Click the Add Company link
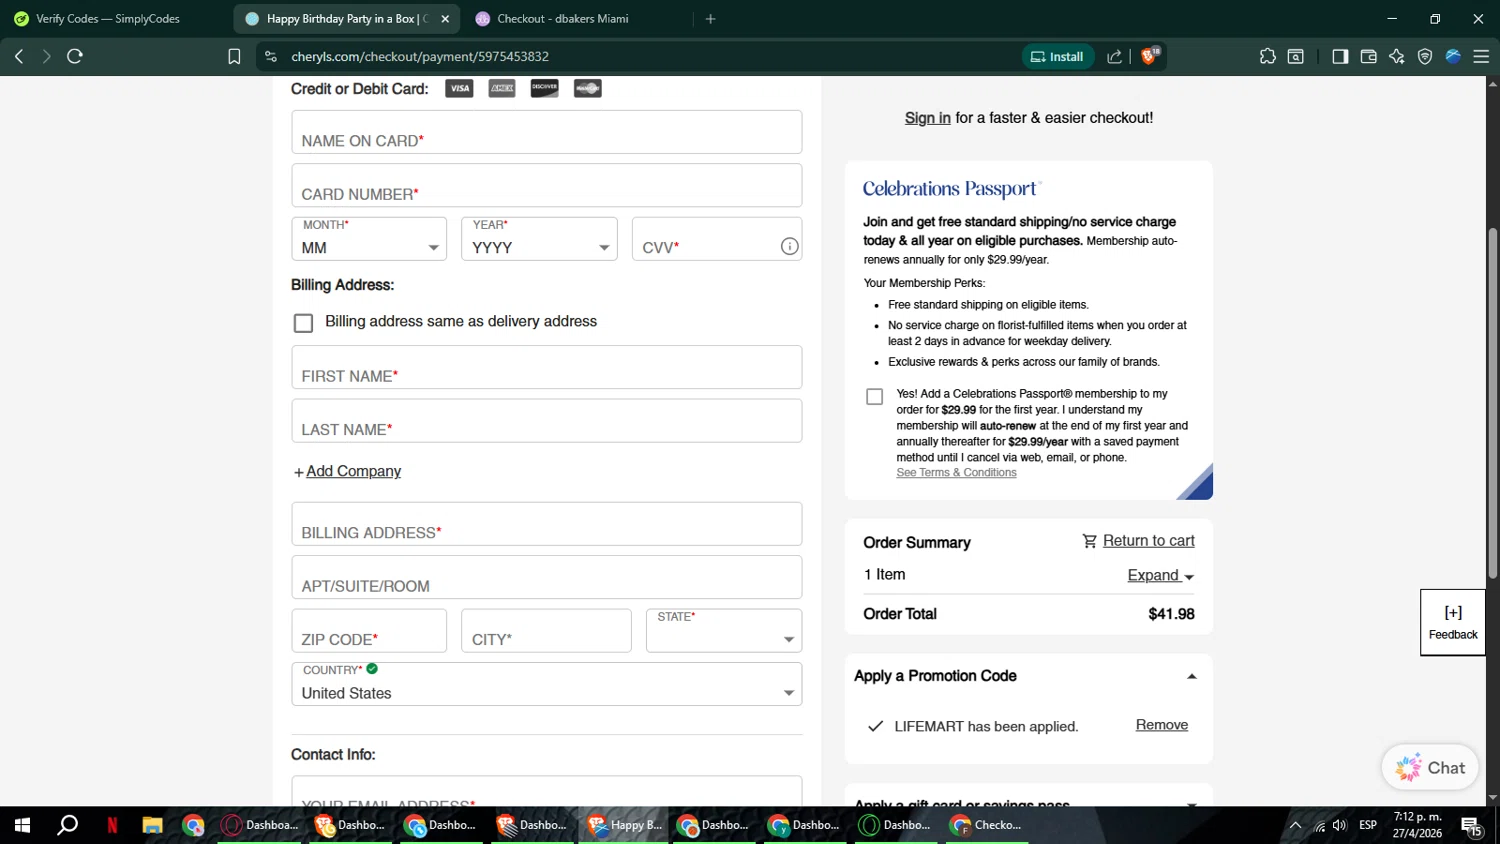 pos(353,471)
